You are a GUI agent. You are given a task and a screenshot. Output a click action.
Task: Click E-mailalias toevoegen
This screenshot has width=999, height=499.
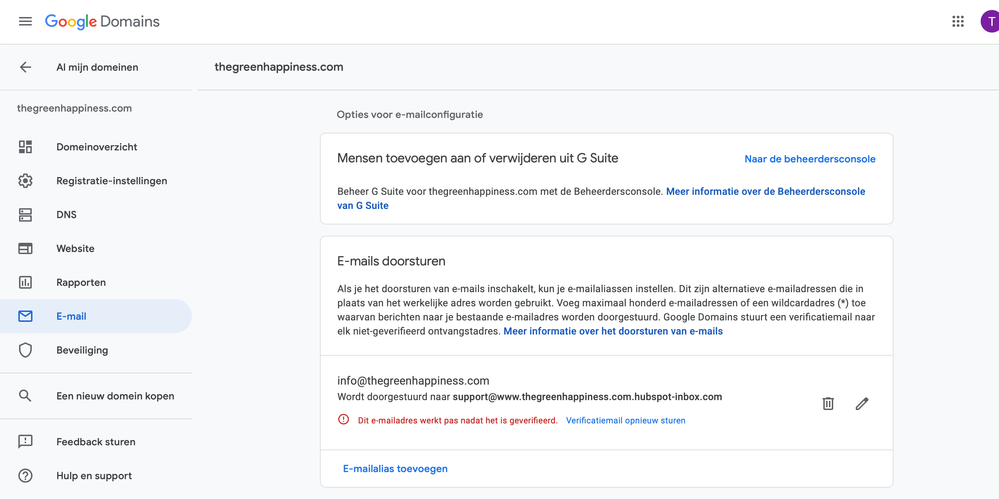(x=395, y=468)
